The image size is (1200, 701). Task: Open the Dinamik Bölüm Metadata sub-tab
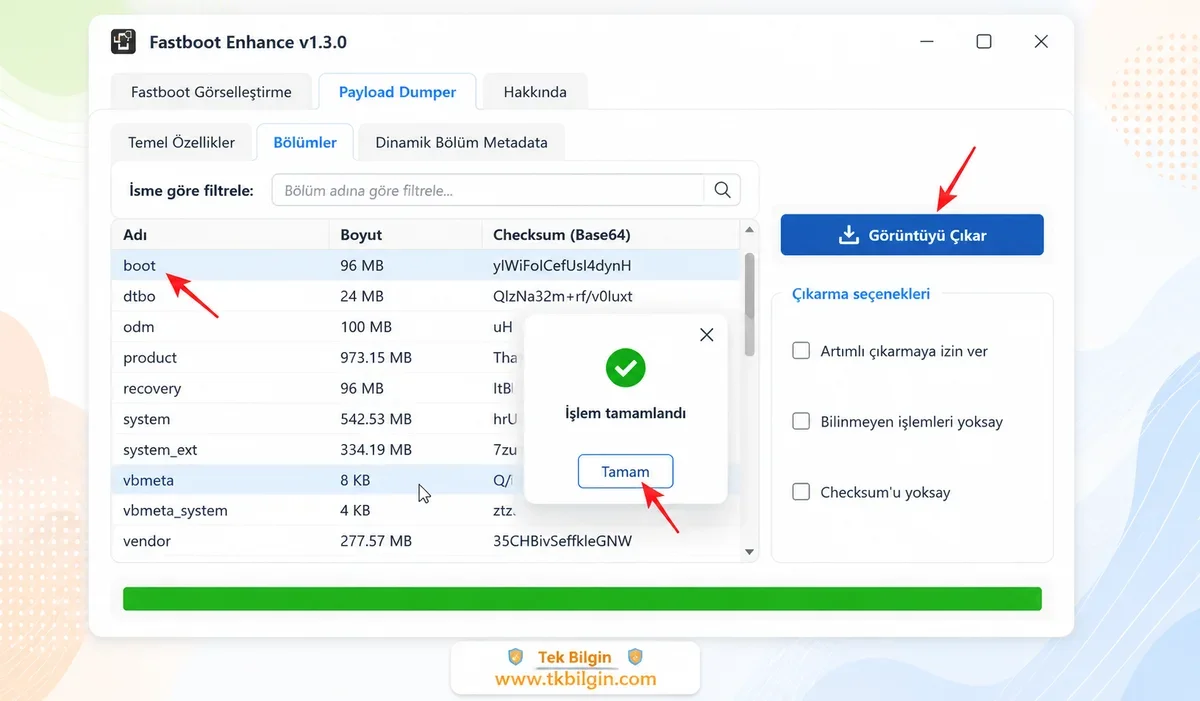coord(461,142)
